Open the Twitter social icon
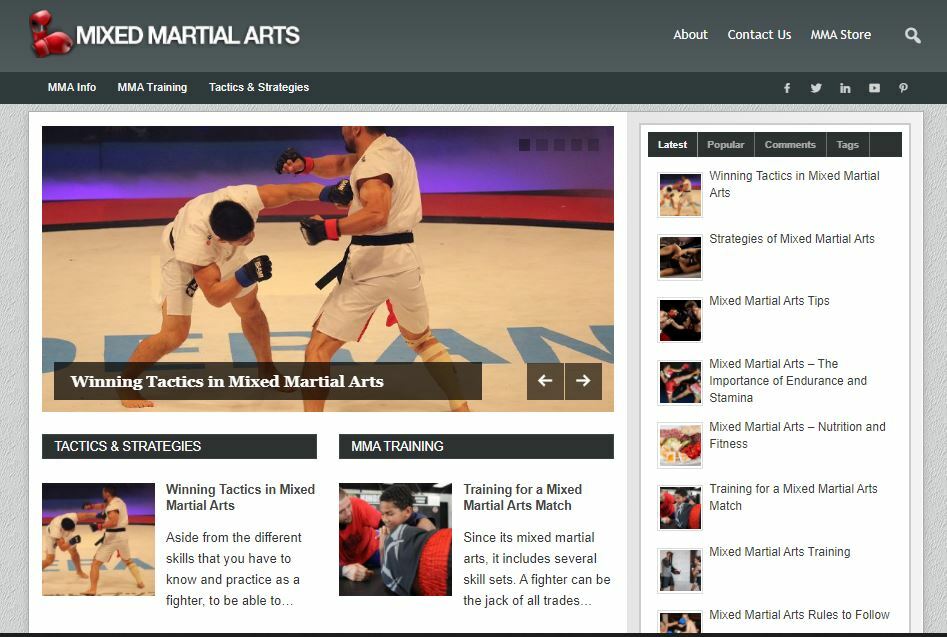This screenshot has height=637, width=947. click(x=816, y=88)
